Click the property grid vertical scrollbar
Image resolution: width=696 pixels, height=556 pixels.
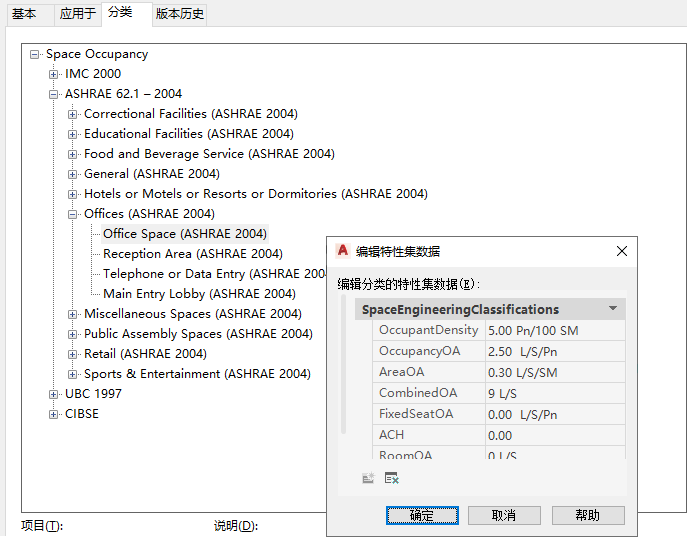coord(343,364)
